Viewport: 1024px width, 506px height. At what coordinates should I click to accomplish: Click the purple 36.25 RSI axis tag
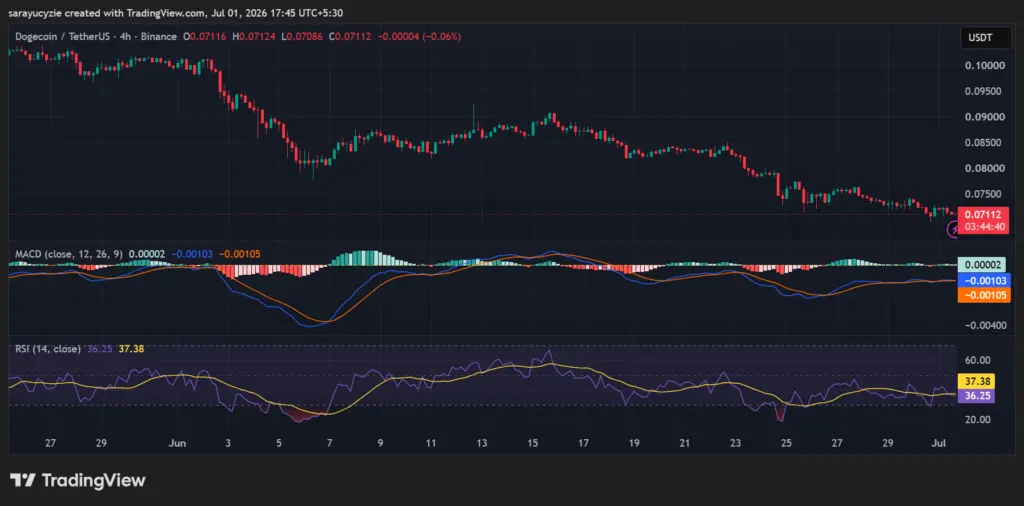click(976, 396)
